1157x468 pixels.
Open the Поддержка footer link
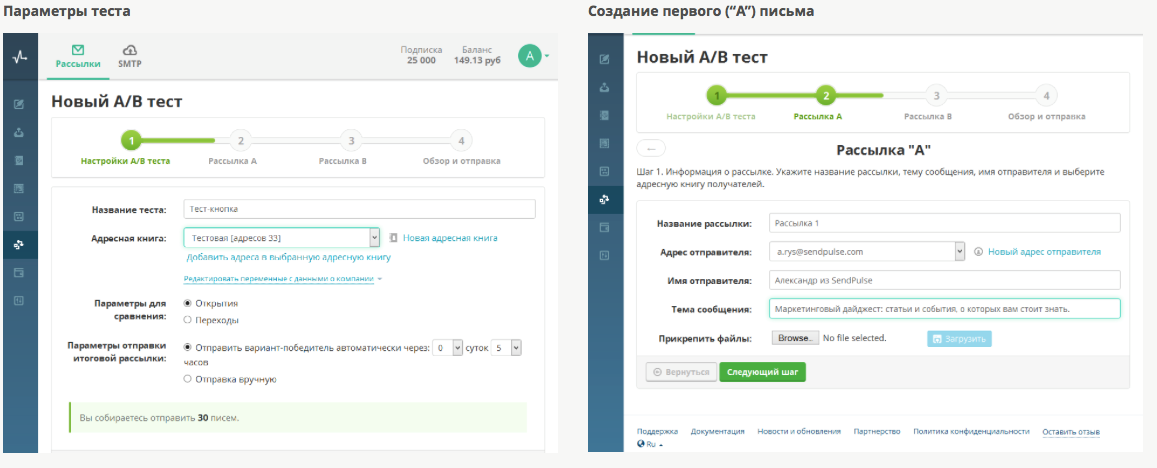(x=657, y=431)
